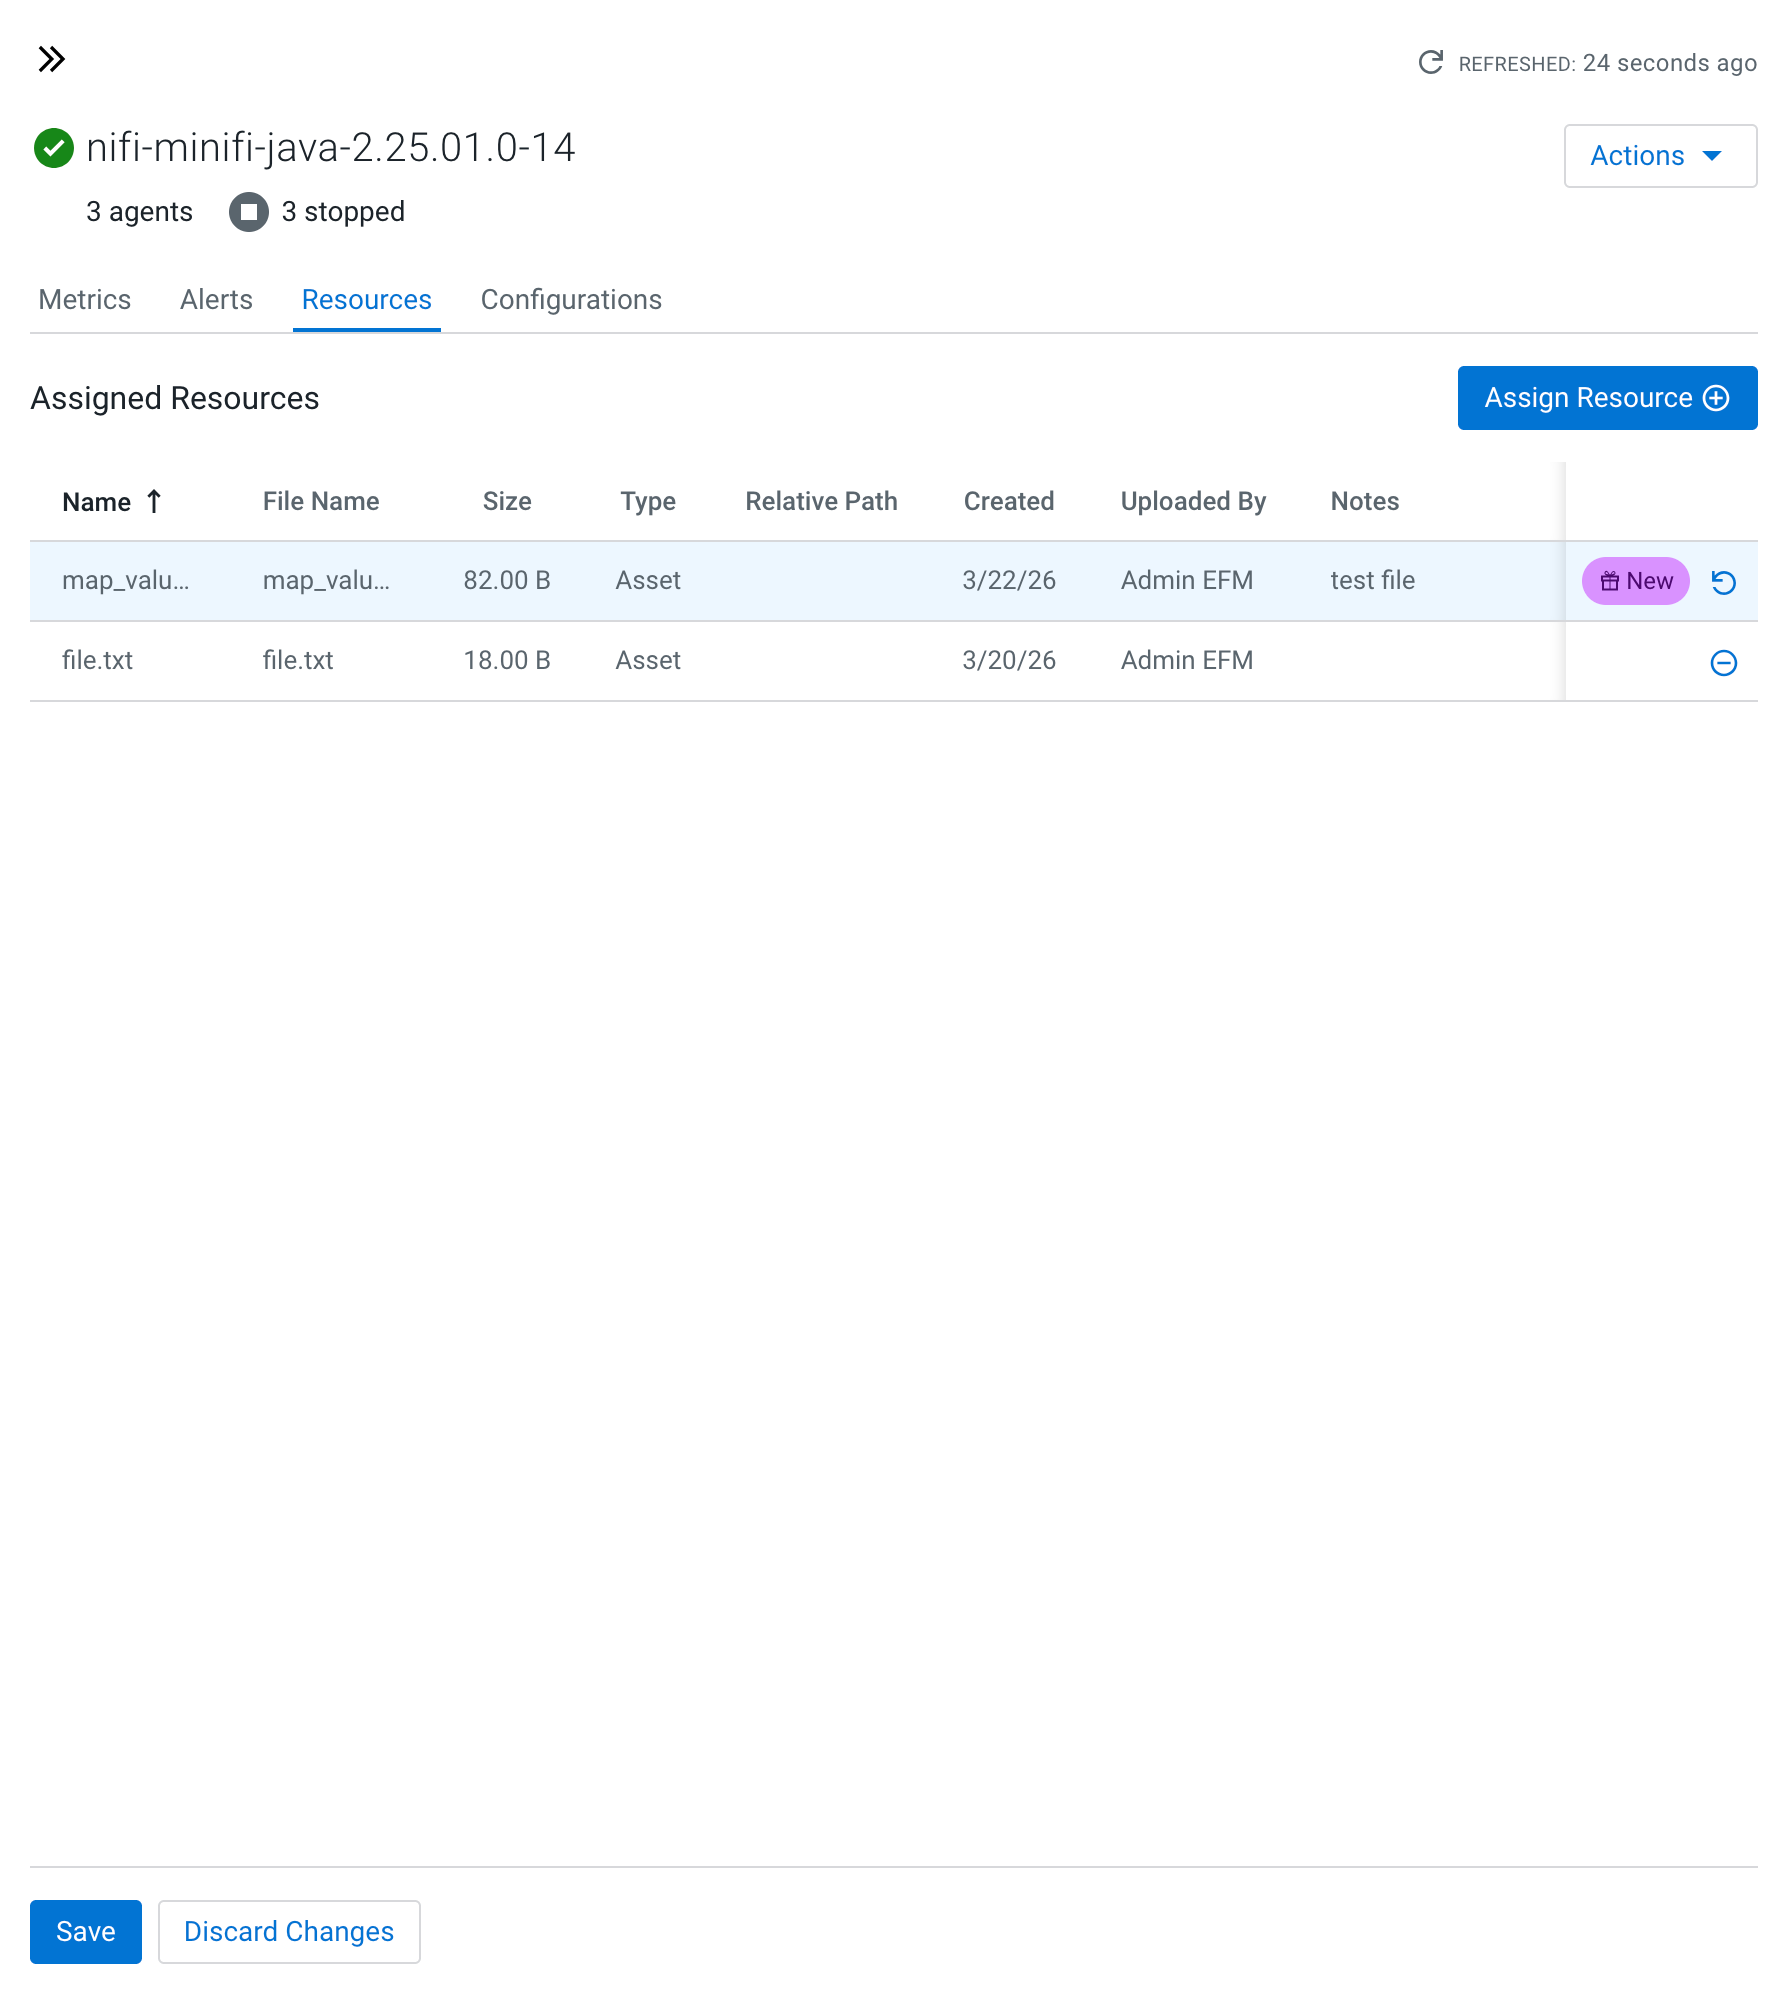Image resolution: width=1784 pixels, height=1996 pixels.
Task: Sort by the Uploaded By column
Action: pyautogui.click(x=1193, y=501)
